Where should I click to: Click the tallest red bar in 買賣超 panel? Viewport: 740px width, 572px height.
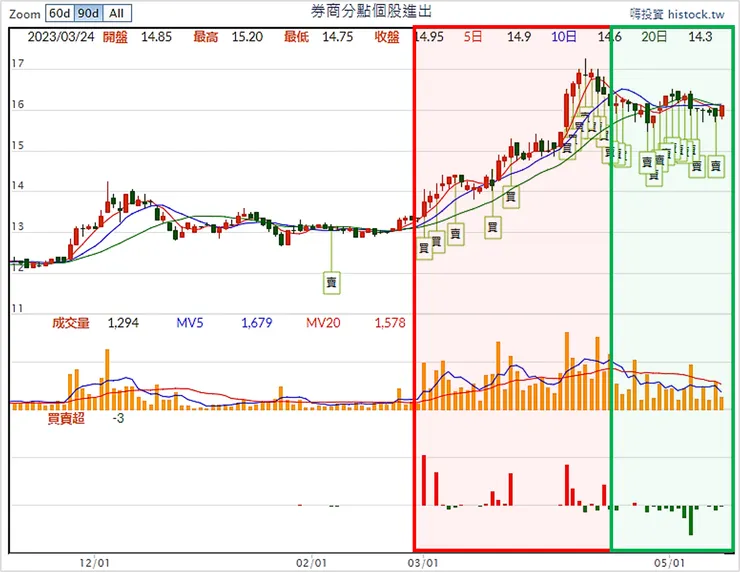[424, 480]
